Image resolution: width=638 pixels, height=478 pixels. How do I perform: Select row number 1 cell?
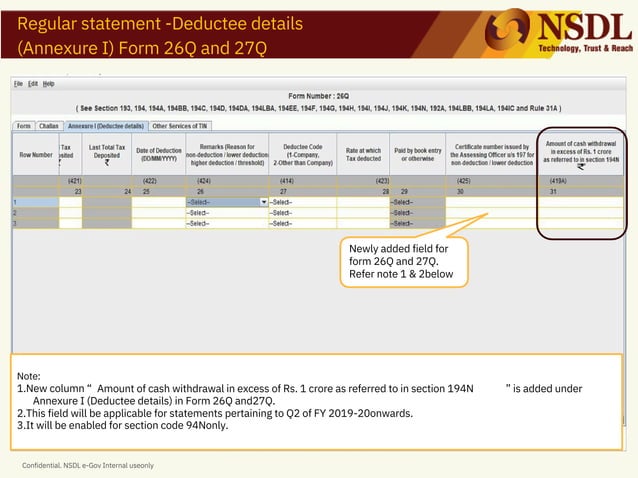(36, 202)
